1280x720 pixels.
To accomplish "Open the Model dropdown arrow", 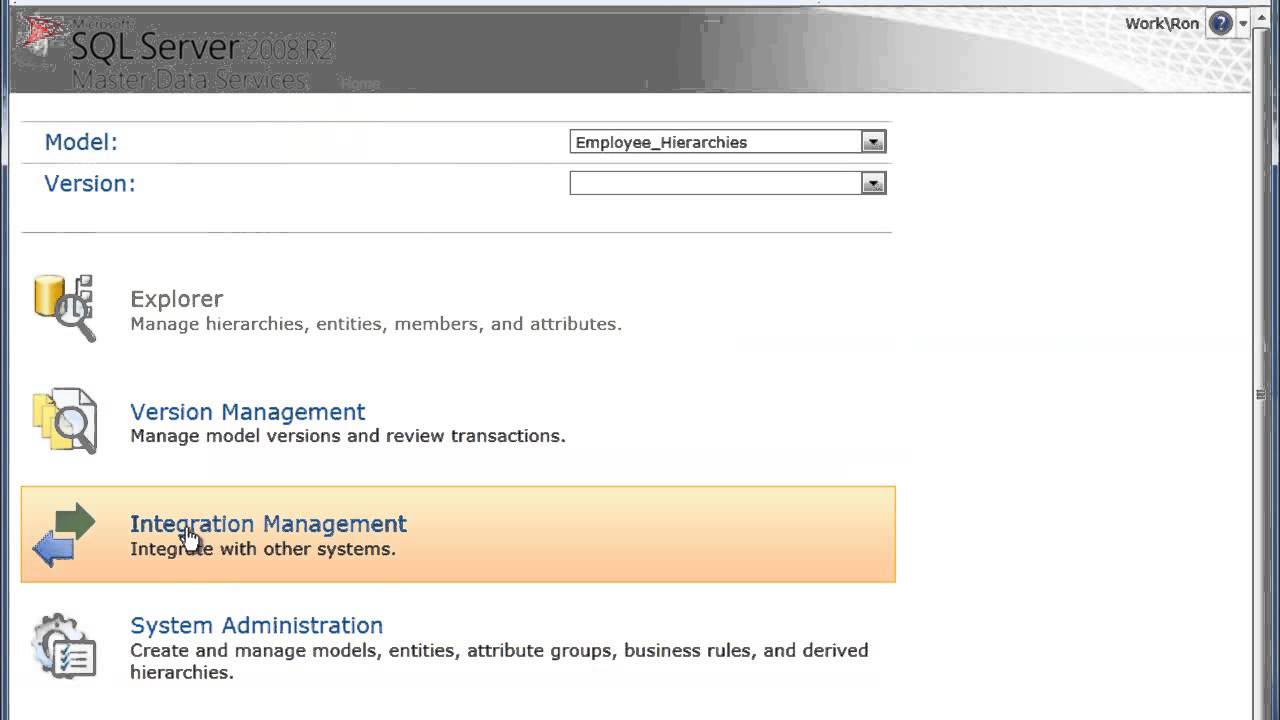I will pos(873,142).
